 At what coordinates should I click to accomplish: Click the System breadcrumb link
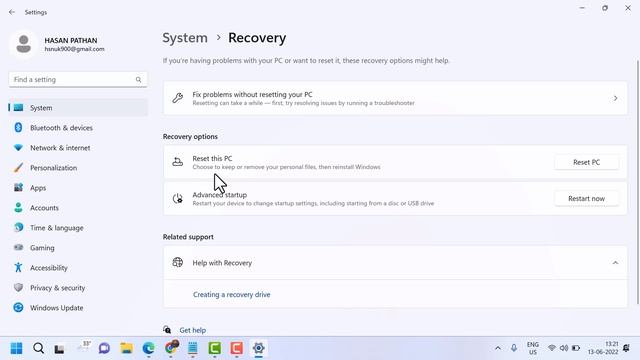[x=185, y=38]
